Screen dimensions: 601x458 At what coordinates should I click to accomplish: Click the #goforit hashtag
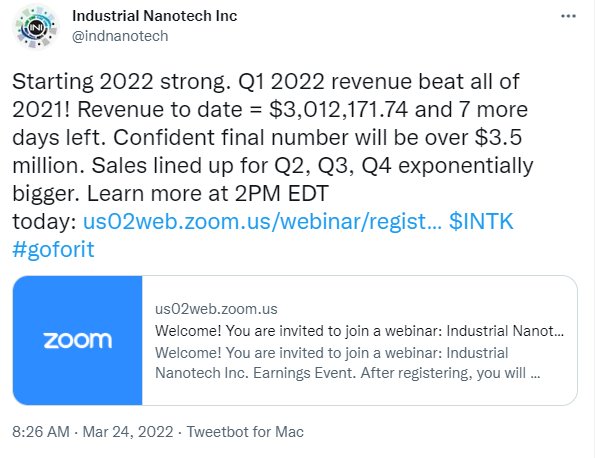coord(53,250)
